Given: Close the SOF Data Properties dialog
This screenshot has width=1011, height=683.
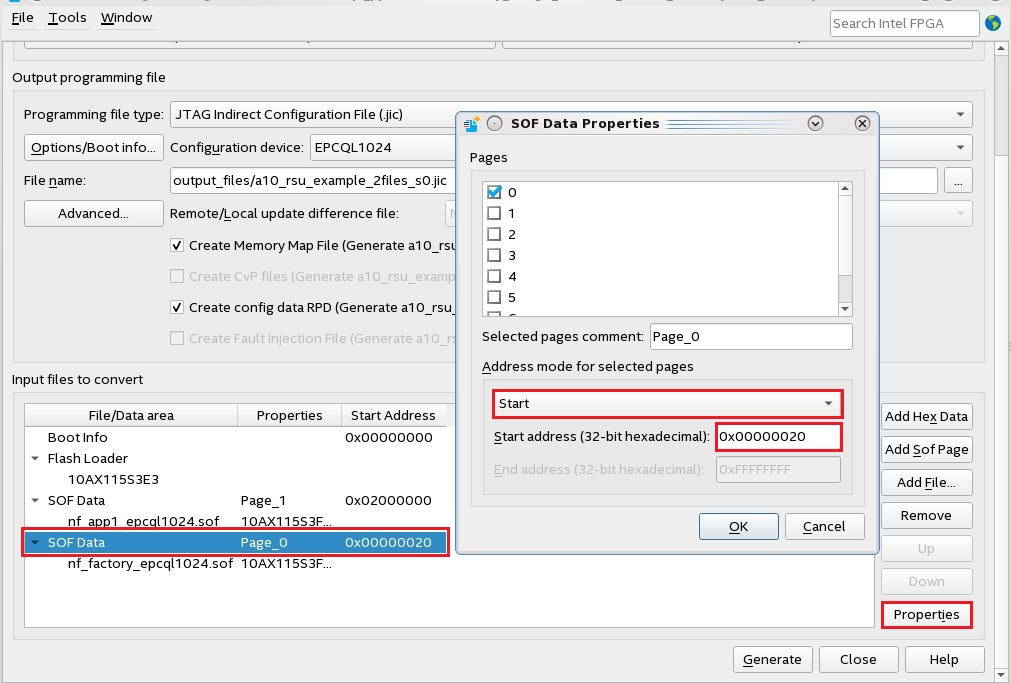Looking at the screenshot, I should point(862,123).
